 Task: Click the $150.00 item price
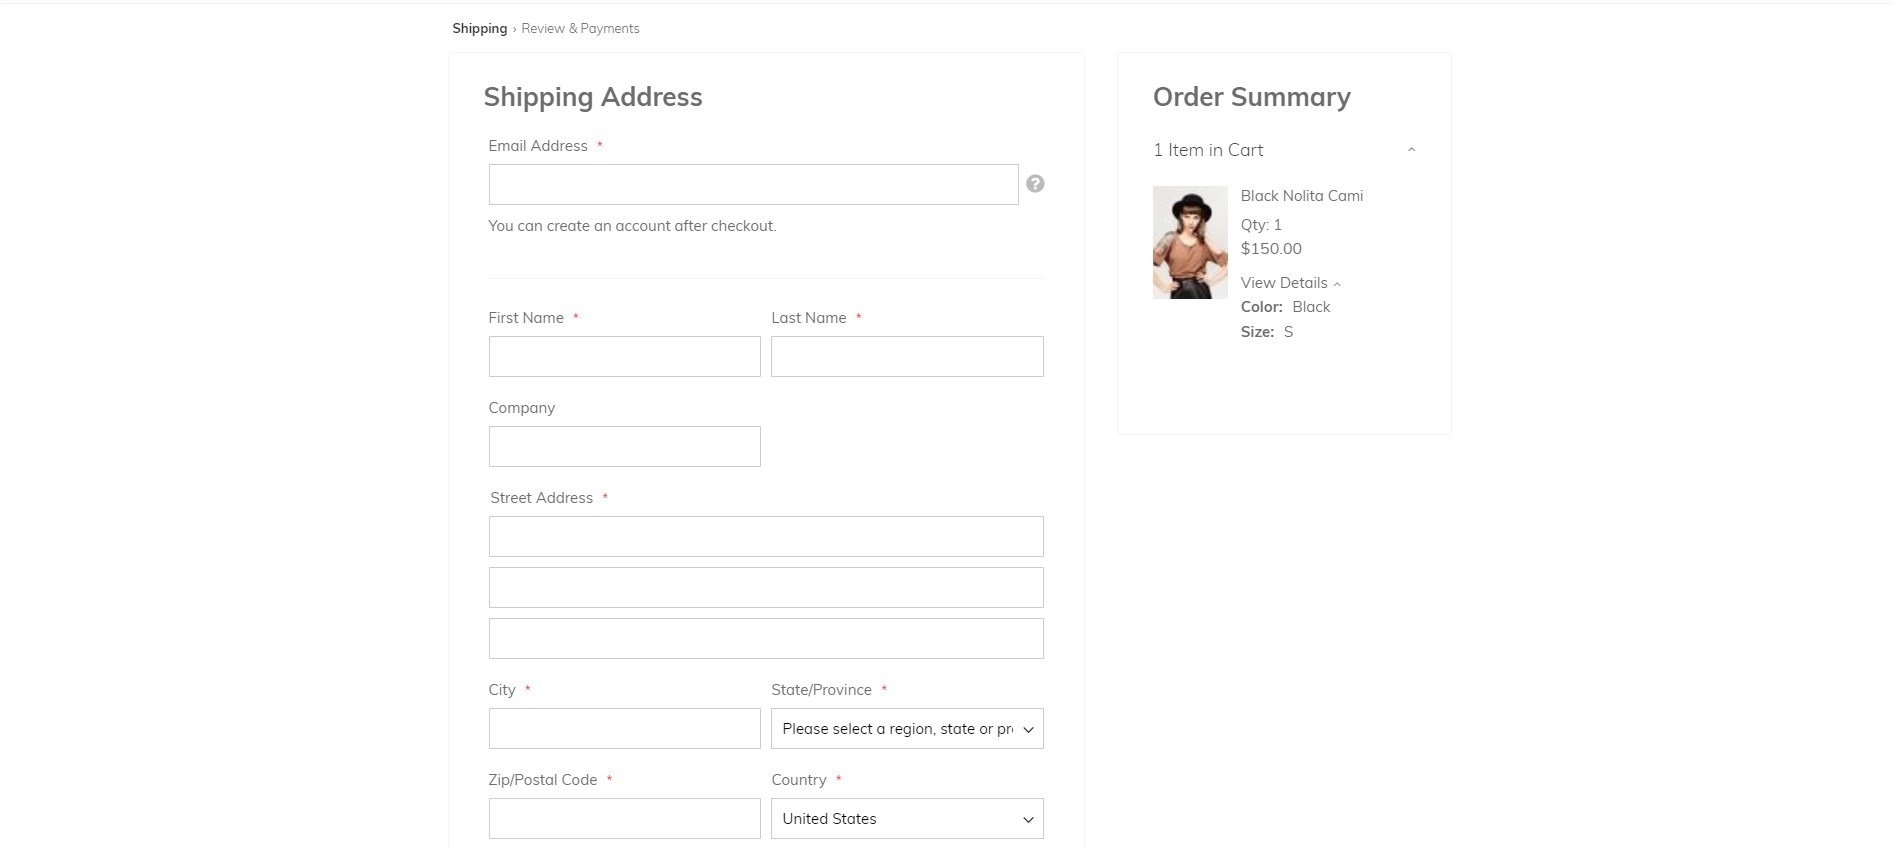coord(1271,249)
